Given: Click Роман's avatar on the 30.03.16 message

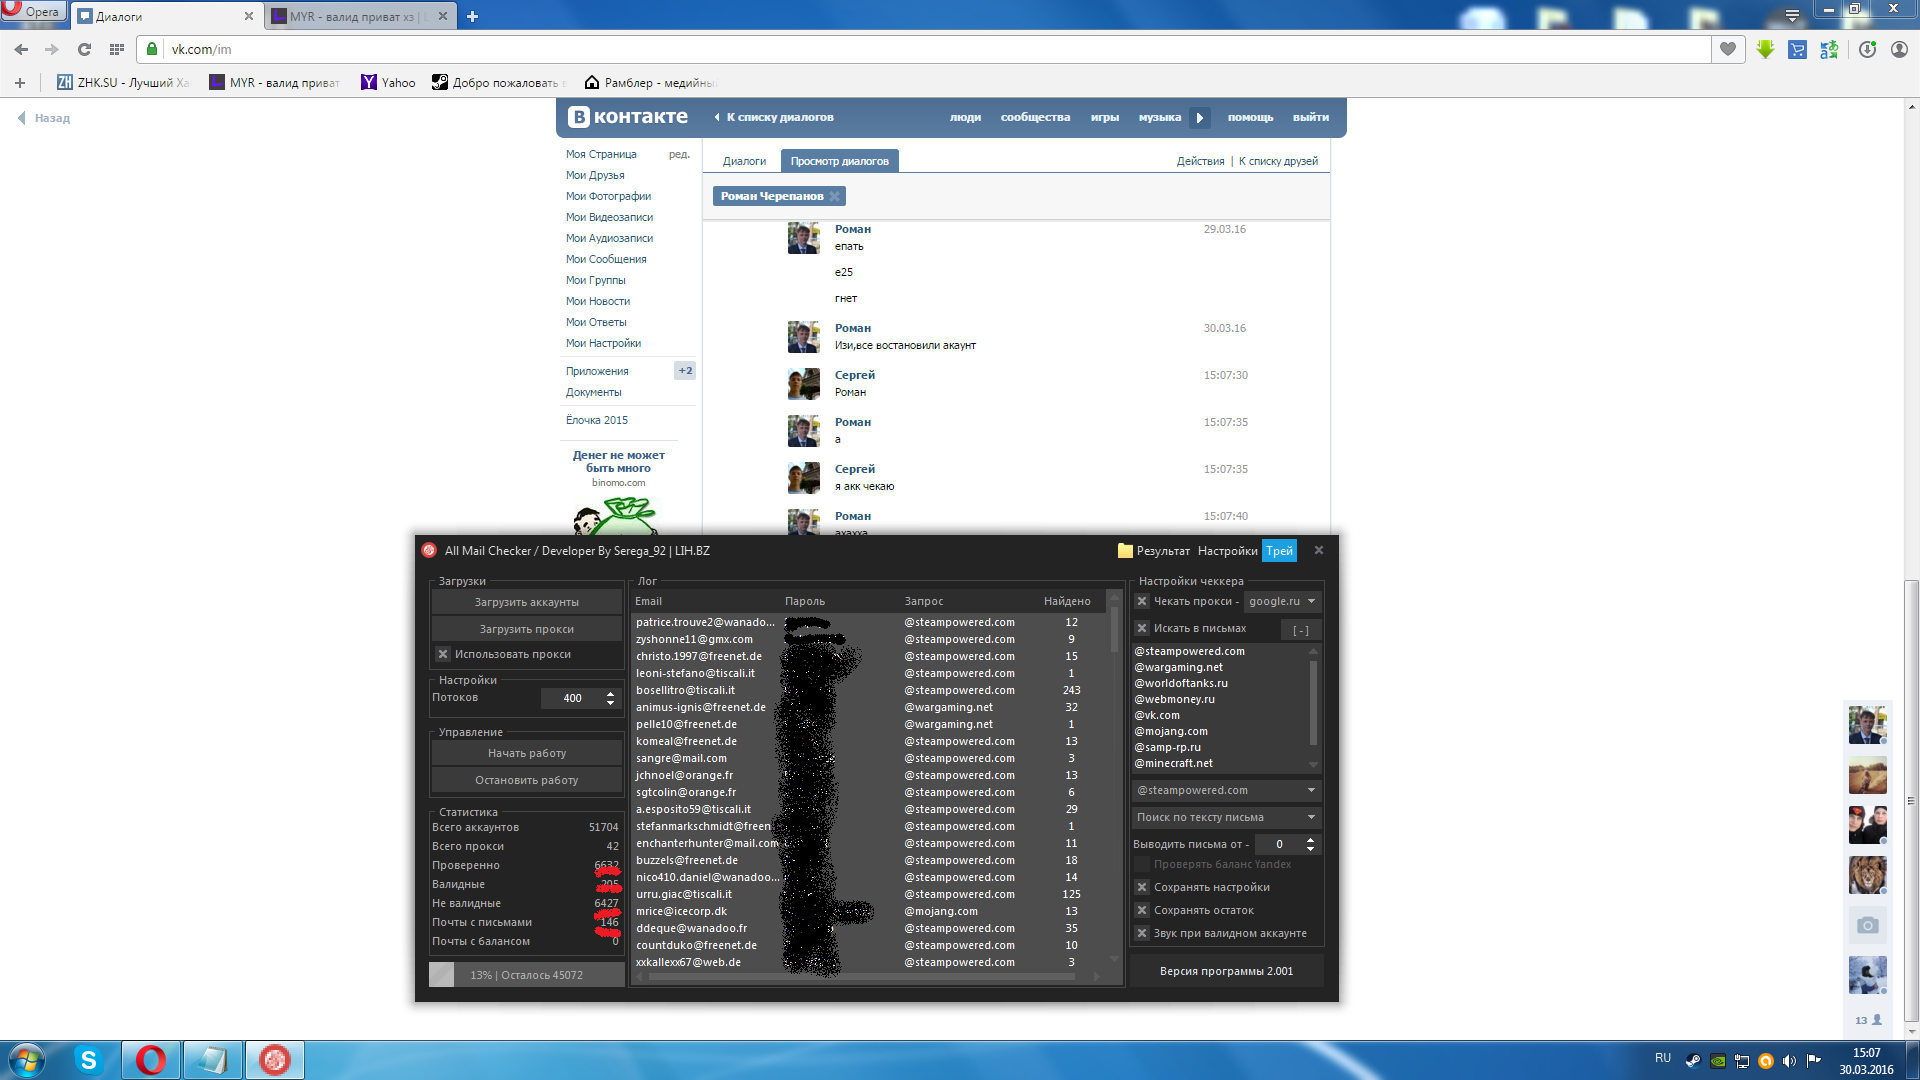Looking at the screenshot, I should coord(803,337).
